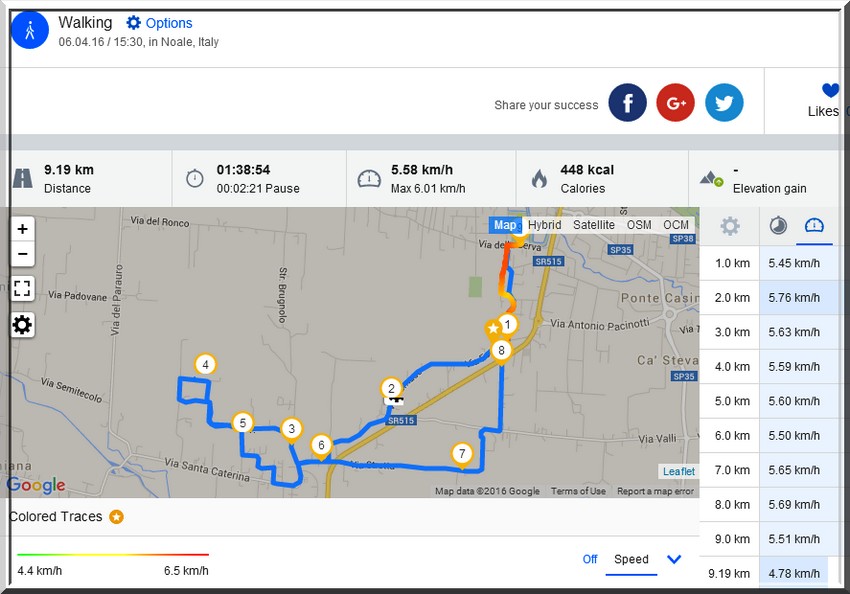The image size is (850, 594).
Task: Click Report a map error link
Action: click(655, 491)
